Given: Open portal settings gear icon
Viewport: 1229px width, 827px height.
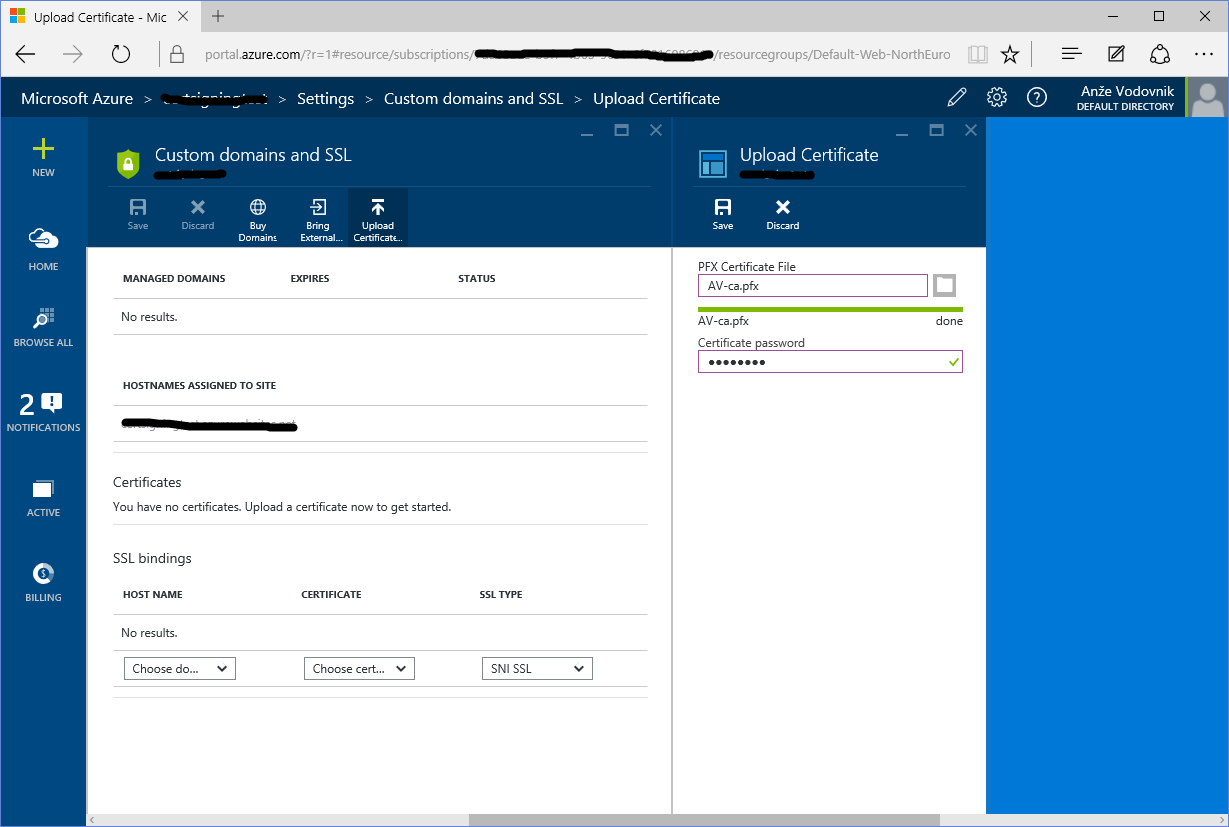Looking at the screenshot, I should (997, 97).
